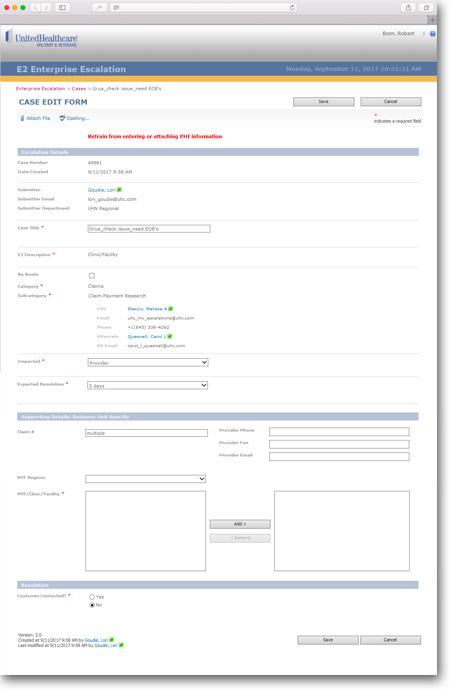This screenshot has height=690, width=450.
Task: Click presence icon in Last modified line
Action: [x=121, y=646]
